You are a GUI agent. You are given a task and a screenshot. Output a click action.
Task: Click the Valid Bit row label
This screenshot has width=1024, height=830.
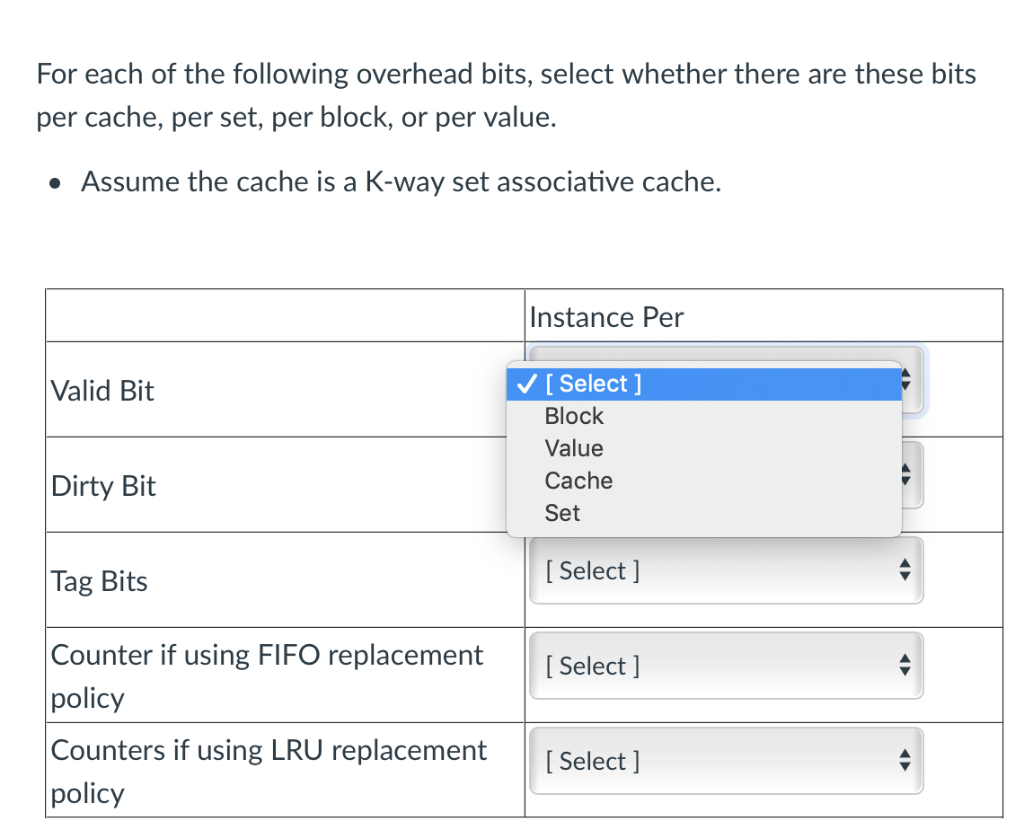(102, 391)
